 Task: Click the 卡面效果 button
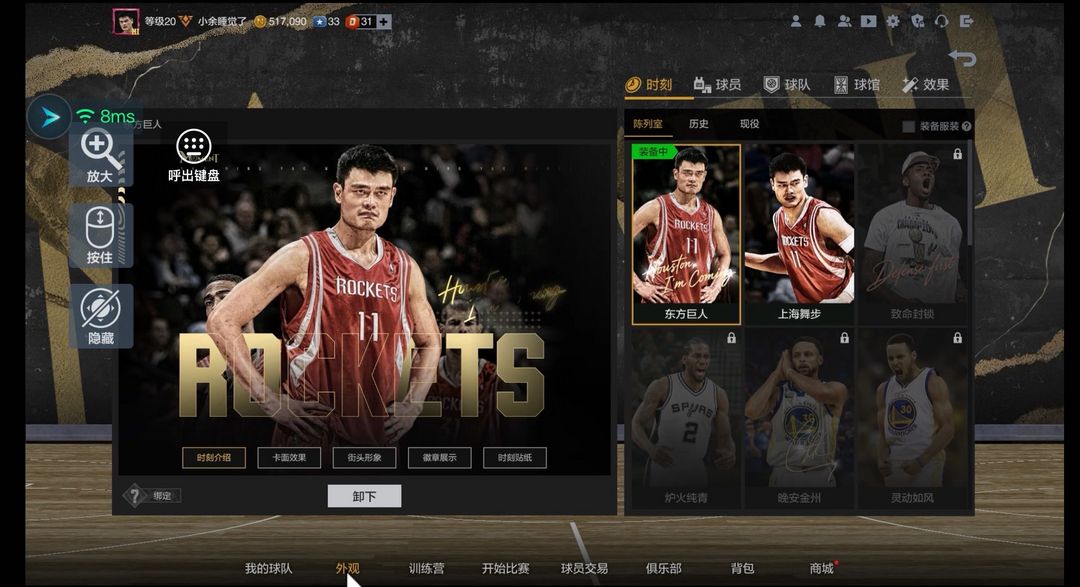(x=289, y=457)
